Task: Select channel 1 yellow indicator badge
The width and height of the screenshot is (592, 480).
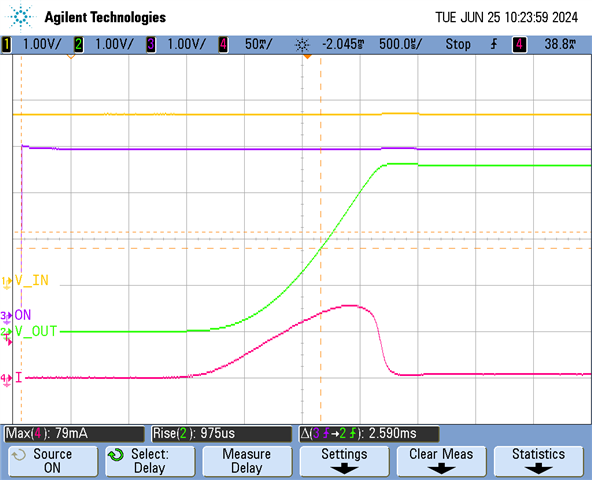Action: [6, 45]
